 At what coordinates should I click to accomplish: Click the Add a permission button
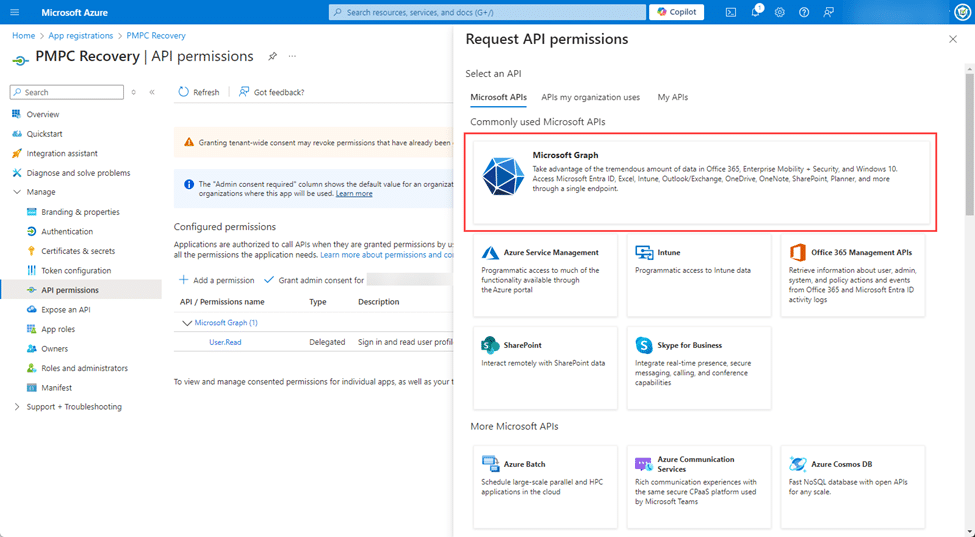click(x=216, y=280)
